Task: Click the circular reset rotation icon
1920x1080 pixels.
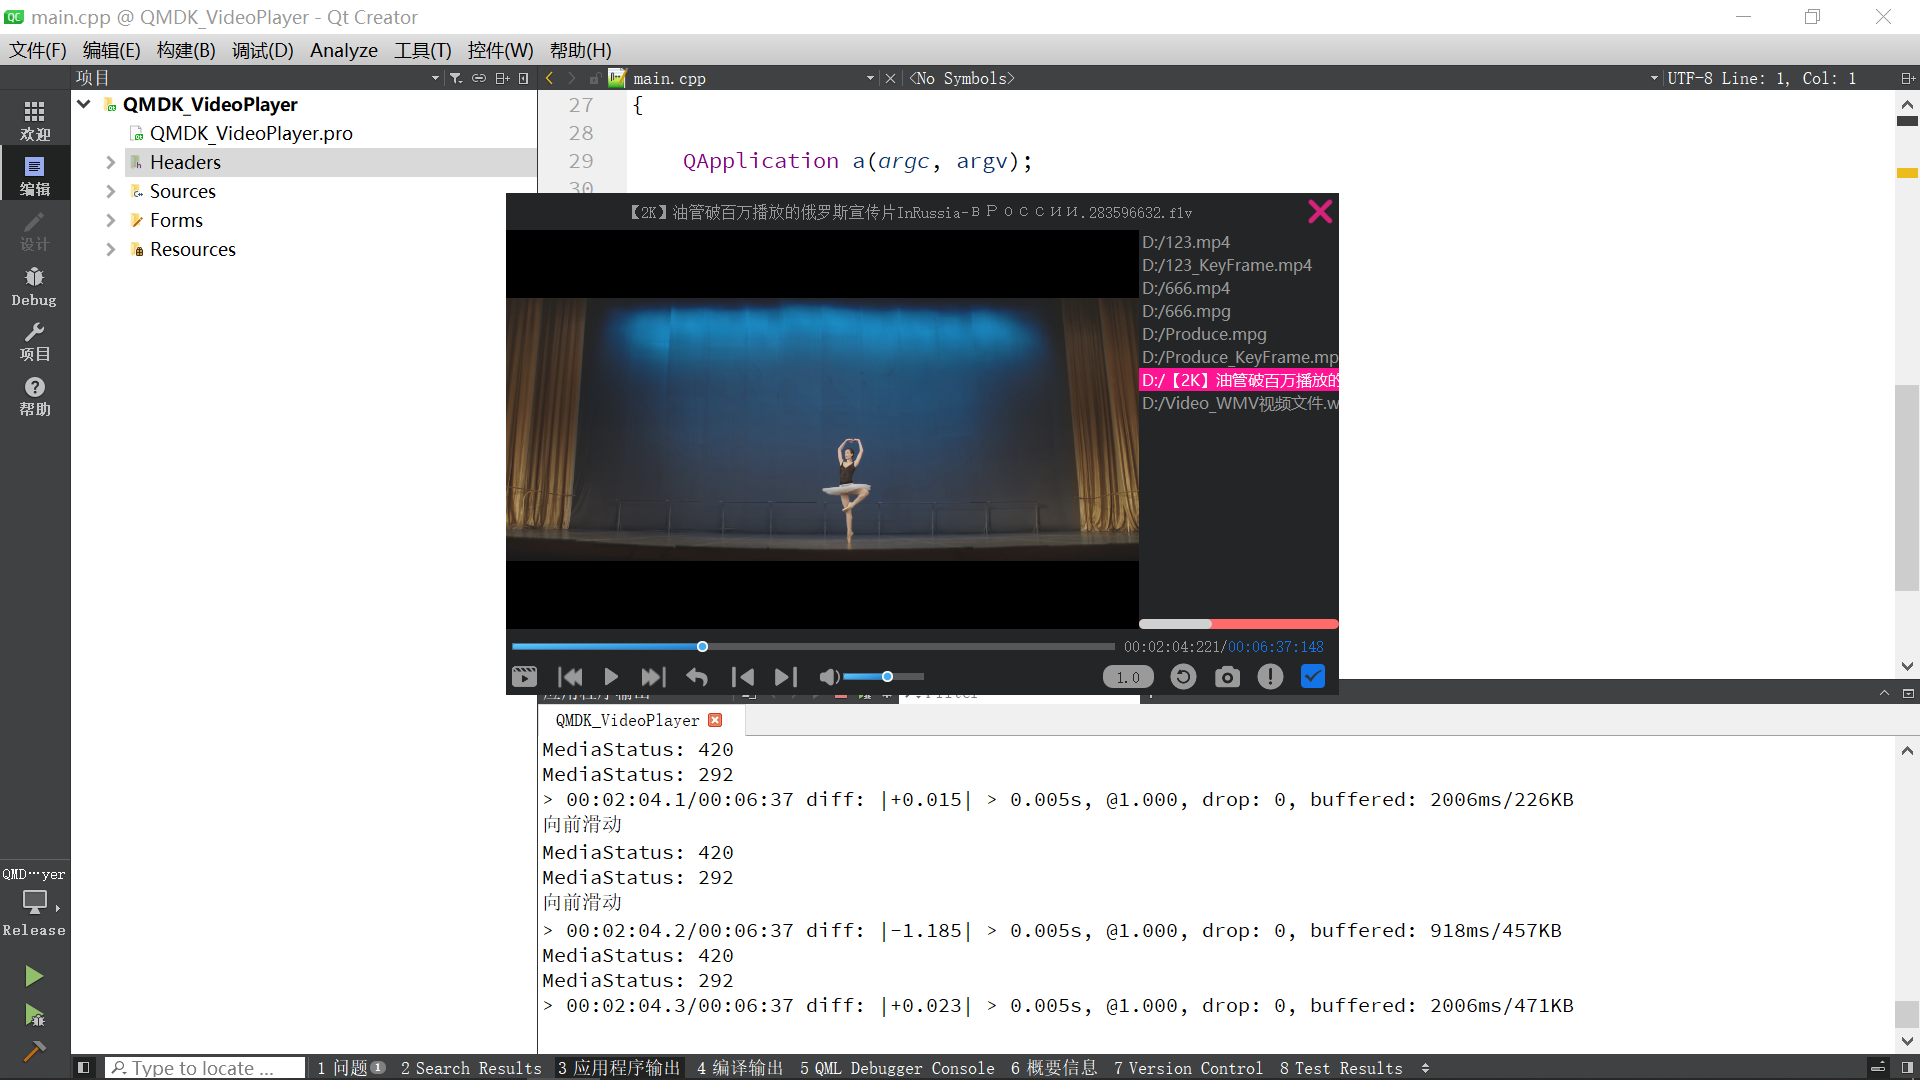Action: pyautogui.click(x=1183, y=677)
